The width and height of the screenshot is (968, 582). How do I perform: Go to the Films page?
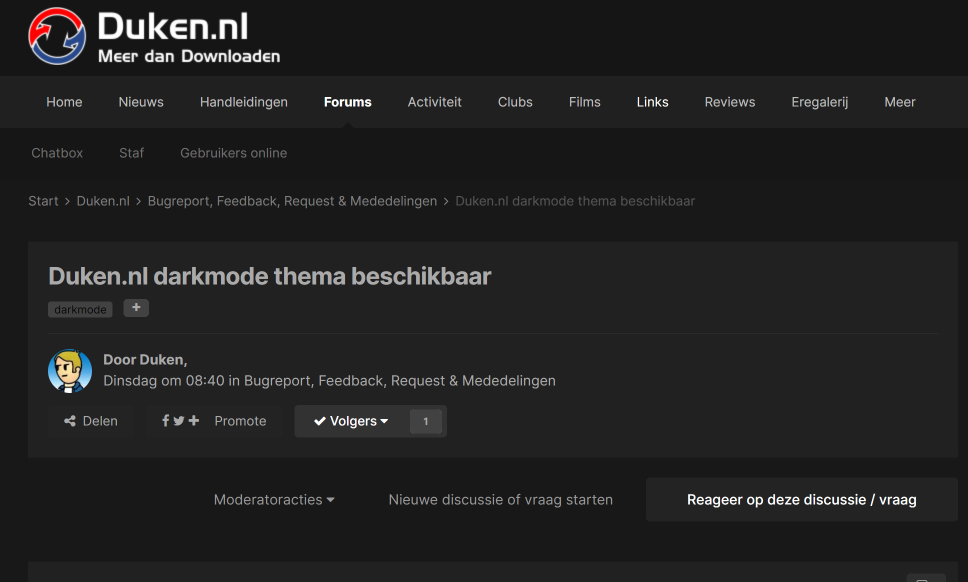pyautogui.click(x=585, y=102)
